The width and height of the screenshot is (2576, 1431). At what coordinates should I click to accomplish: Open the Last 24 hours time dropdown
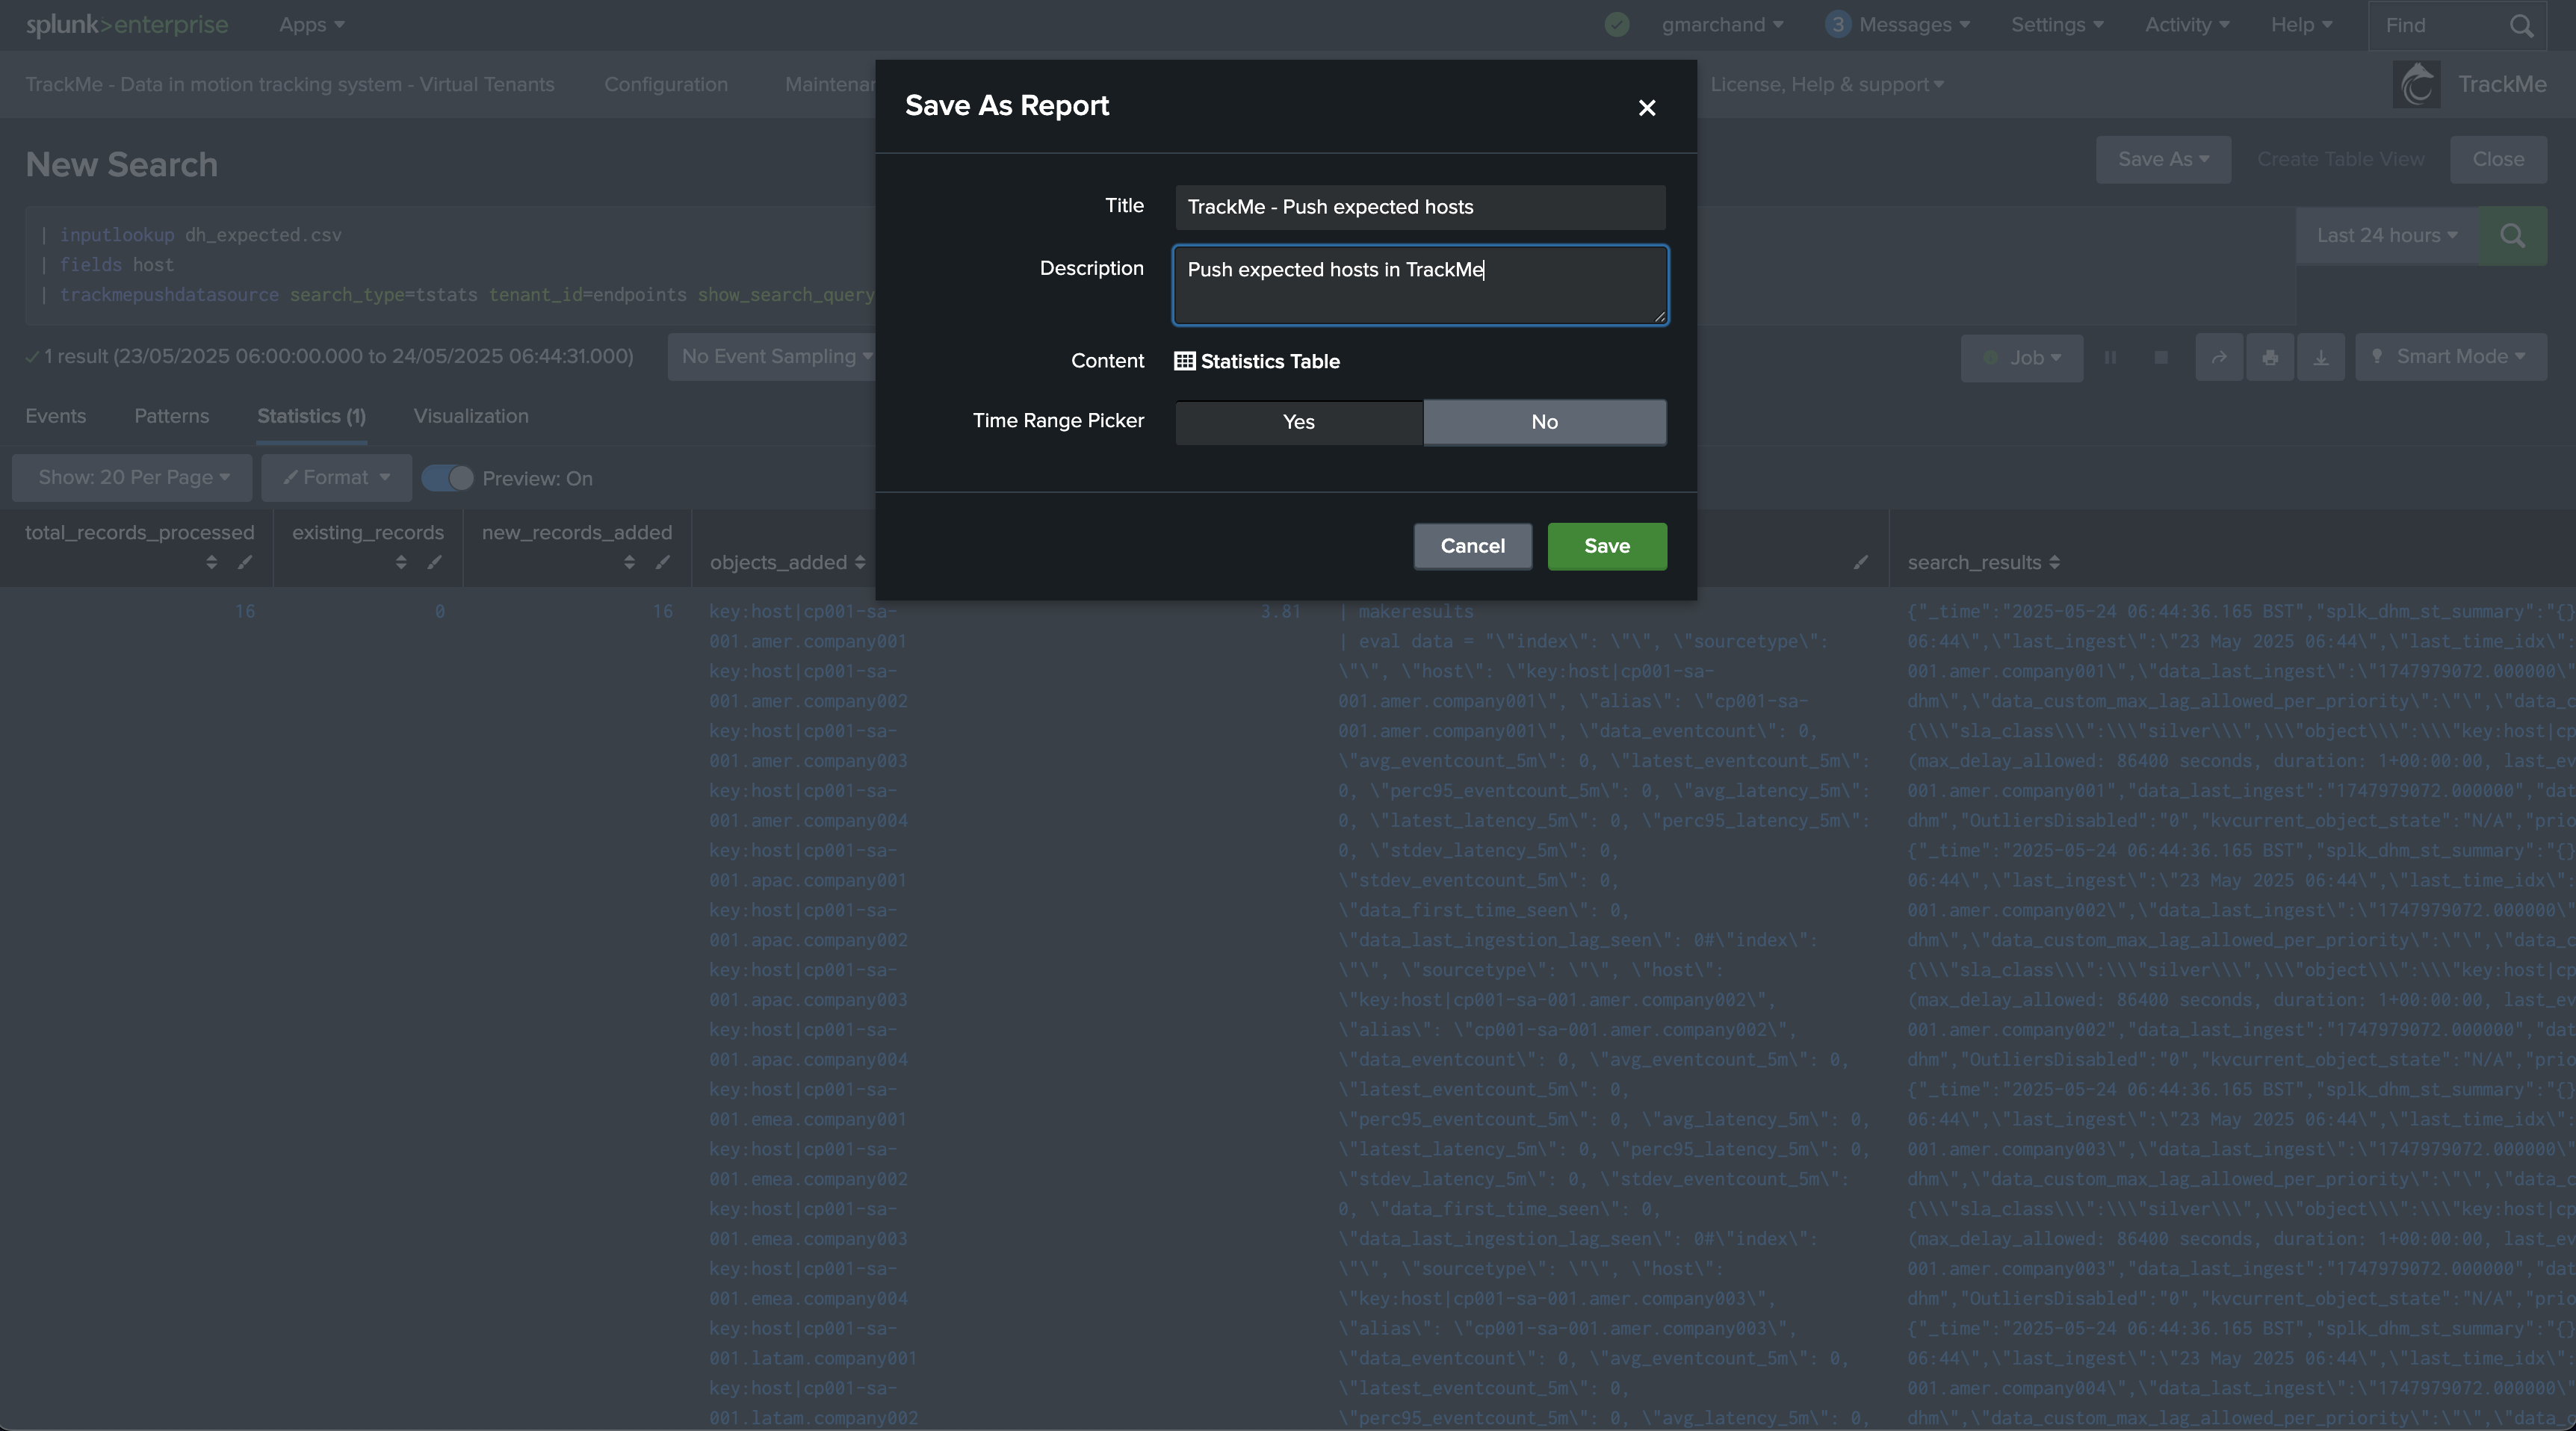pyautogui.click(x=2386, y=236)
